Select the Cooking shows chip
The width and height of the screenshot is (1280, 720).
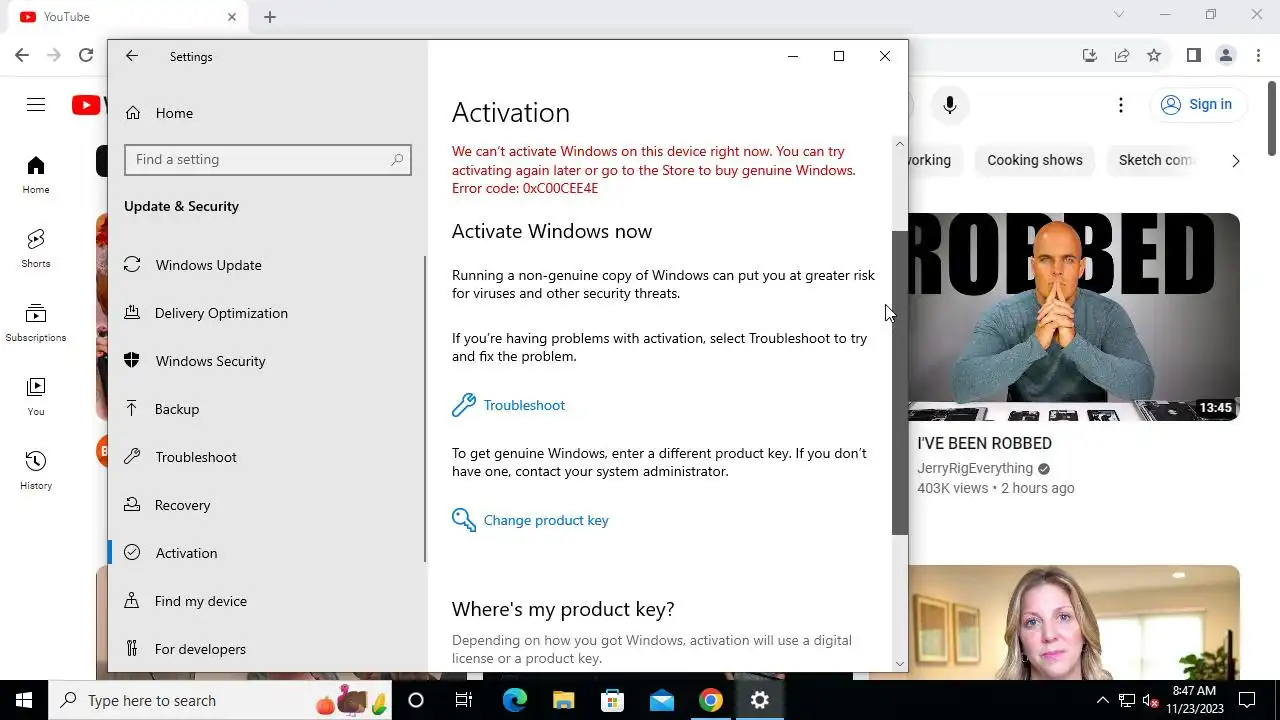tap(1035, 160)
